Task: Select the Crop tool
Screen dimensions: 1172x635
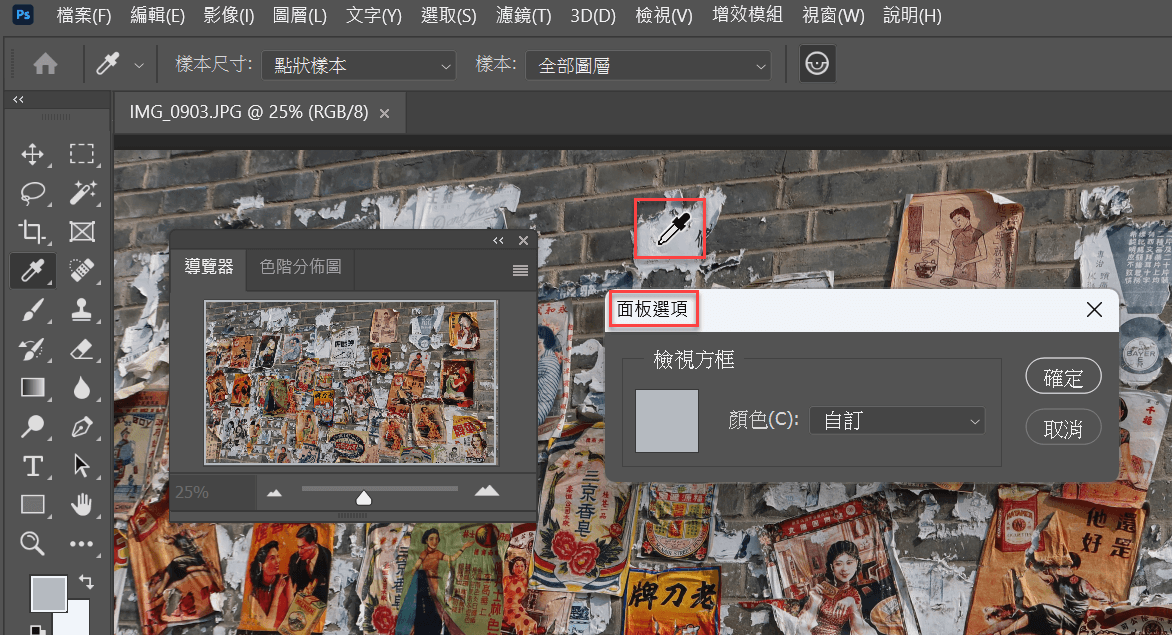Action: click(32, 232)
